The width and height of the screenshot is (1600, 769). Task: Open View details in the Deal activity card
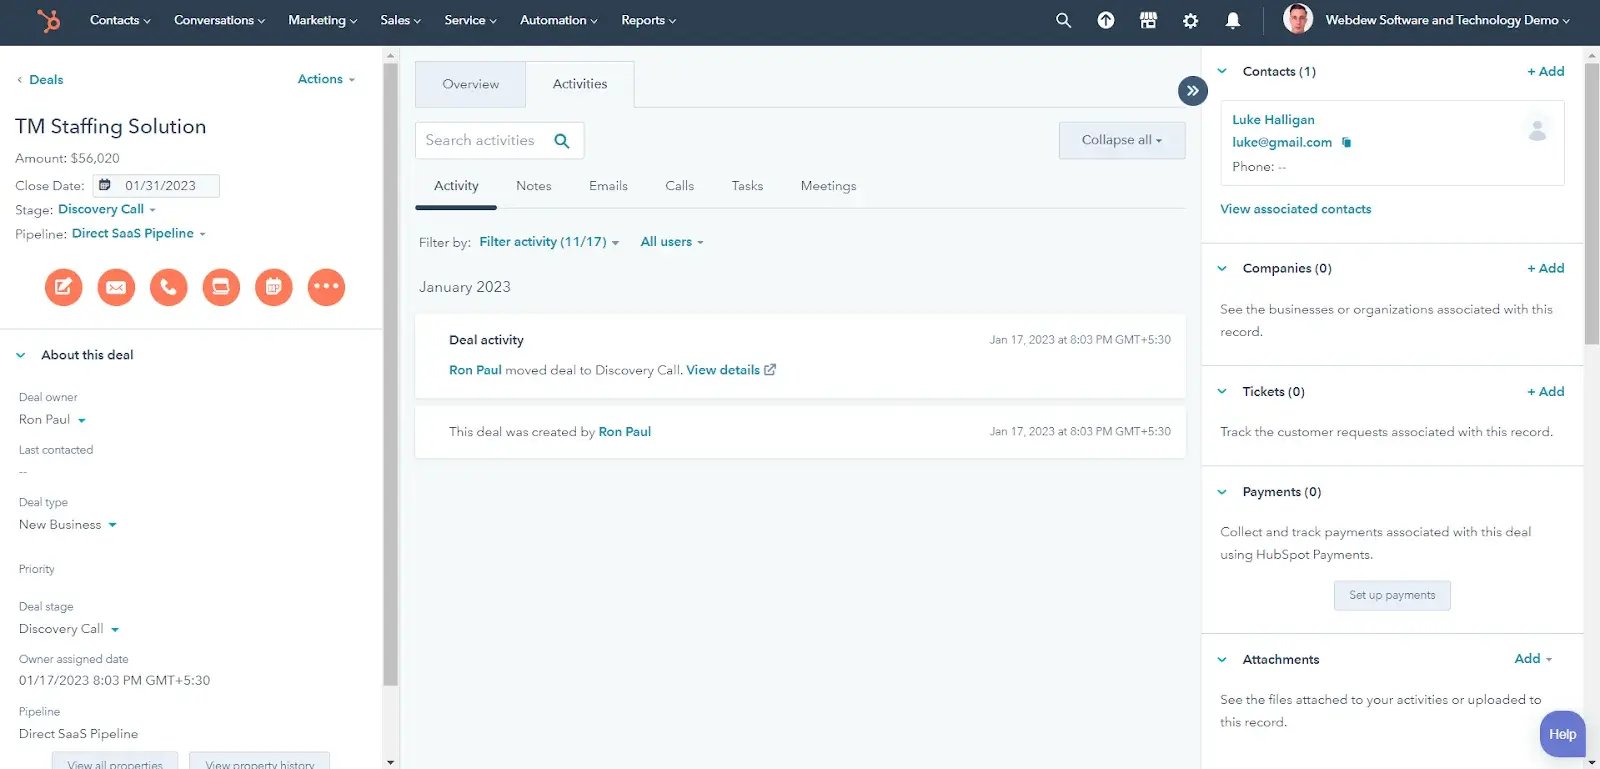click(x=731, y=370)
